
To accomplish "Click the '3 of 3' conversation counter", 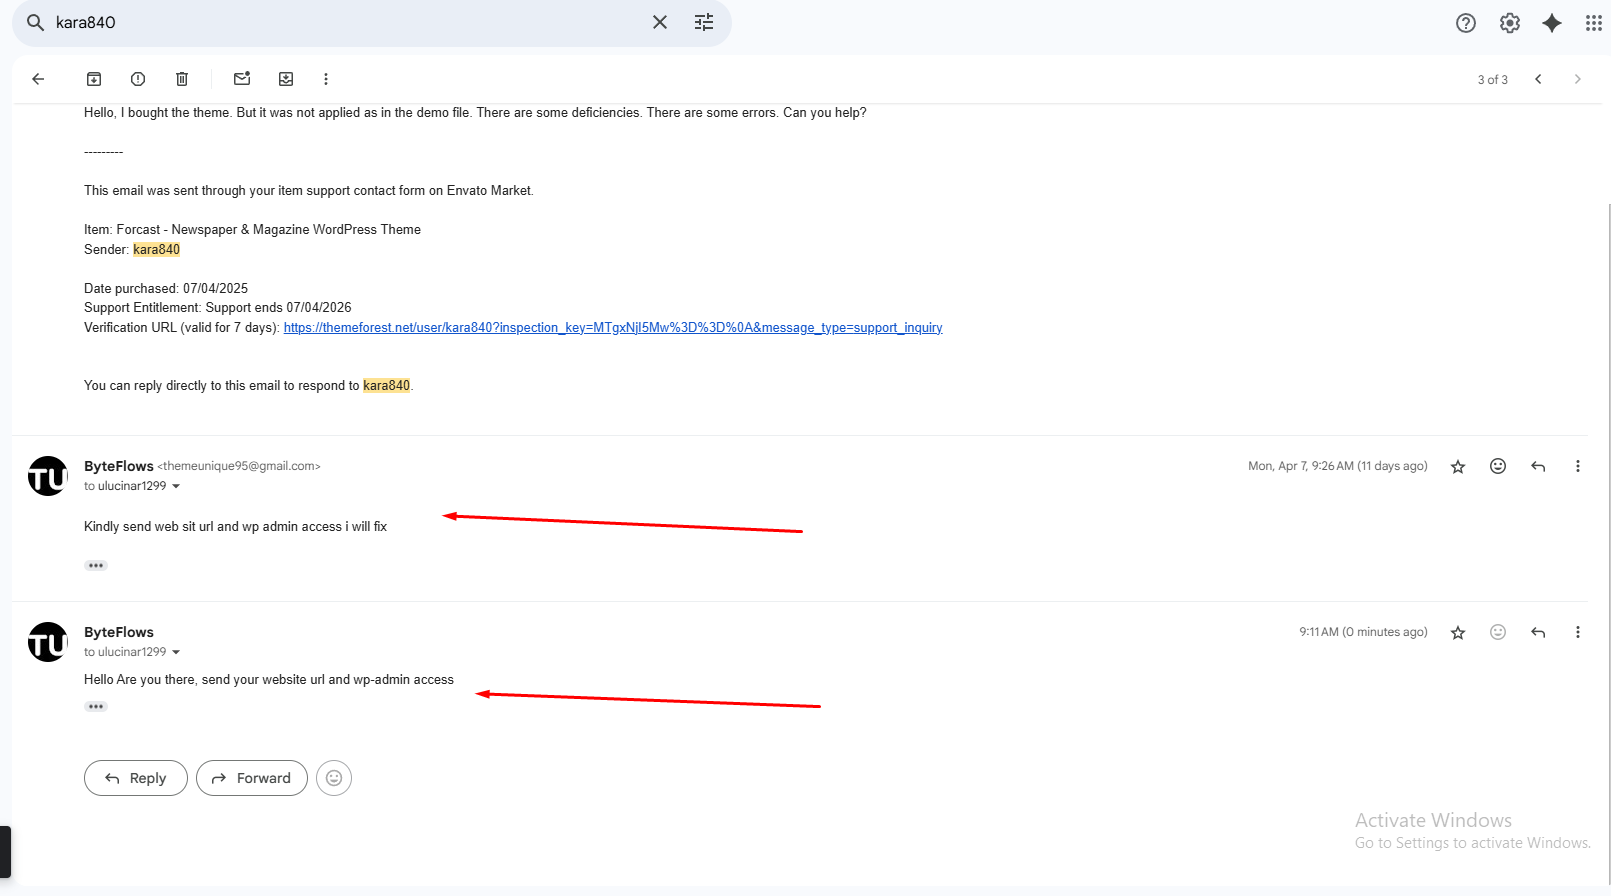I will tap(1493, 80).
